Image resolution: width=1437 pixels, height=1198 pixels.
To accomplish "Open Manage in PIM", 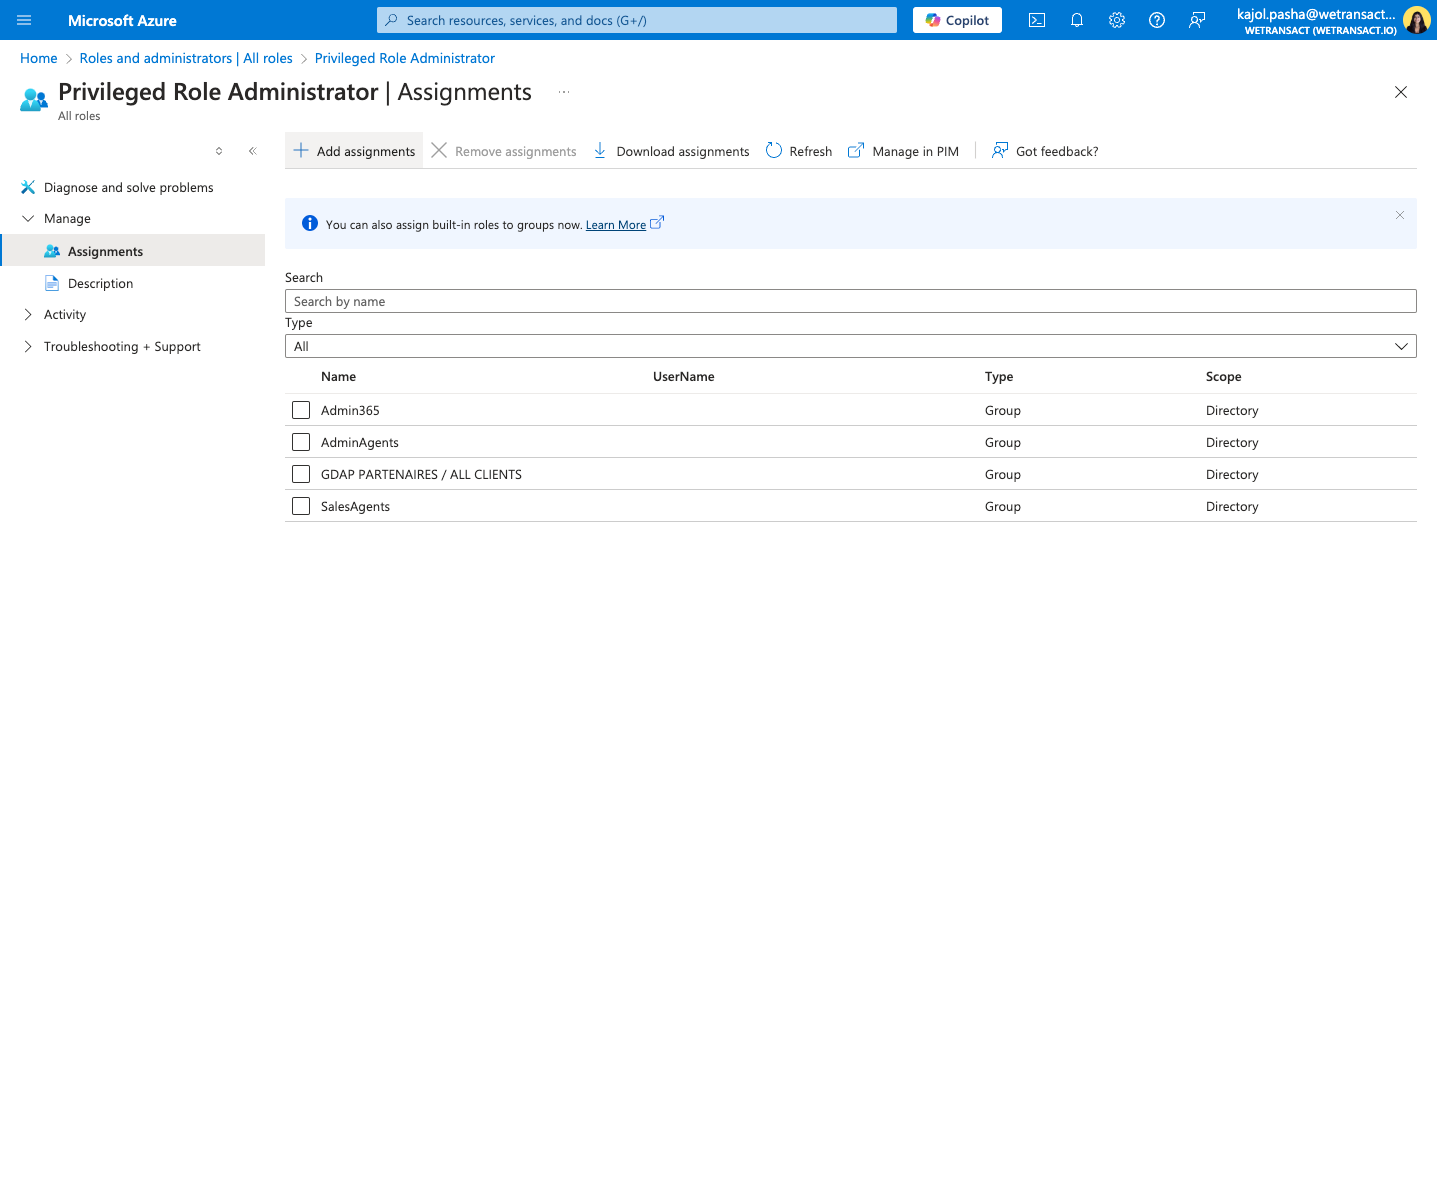I will (x=903, y=151).
